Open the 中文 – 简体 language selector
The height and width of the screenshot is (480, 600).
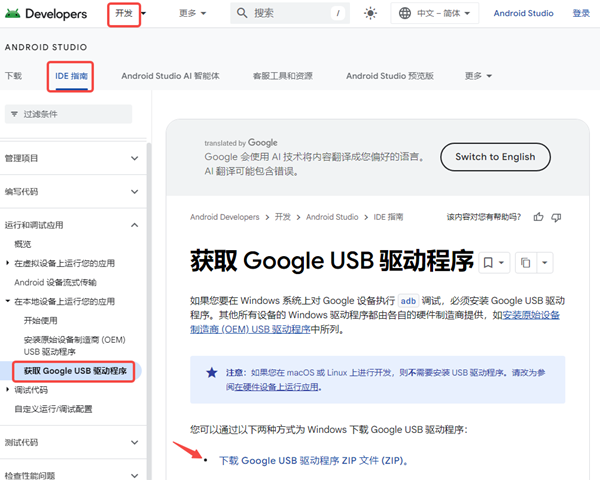tap(435, 13)
